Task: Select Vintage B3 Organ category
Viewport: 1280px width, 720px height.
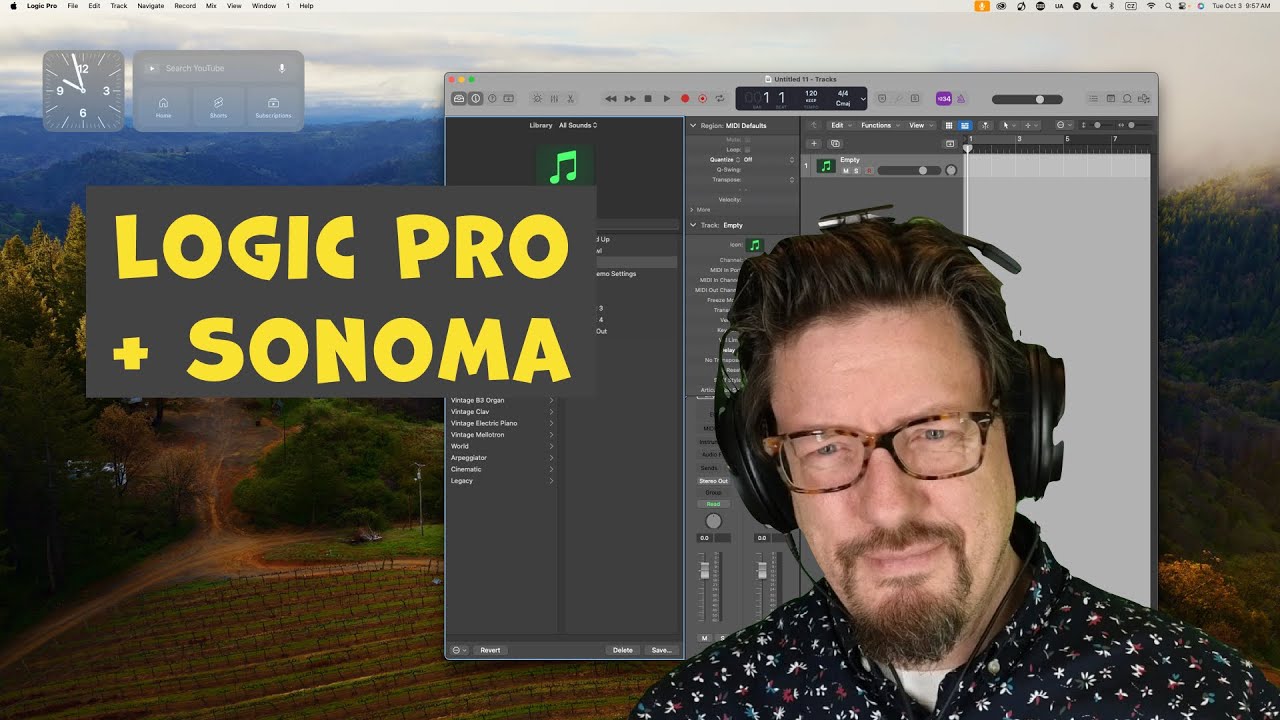Action: 502,400
